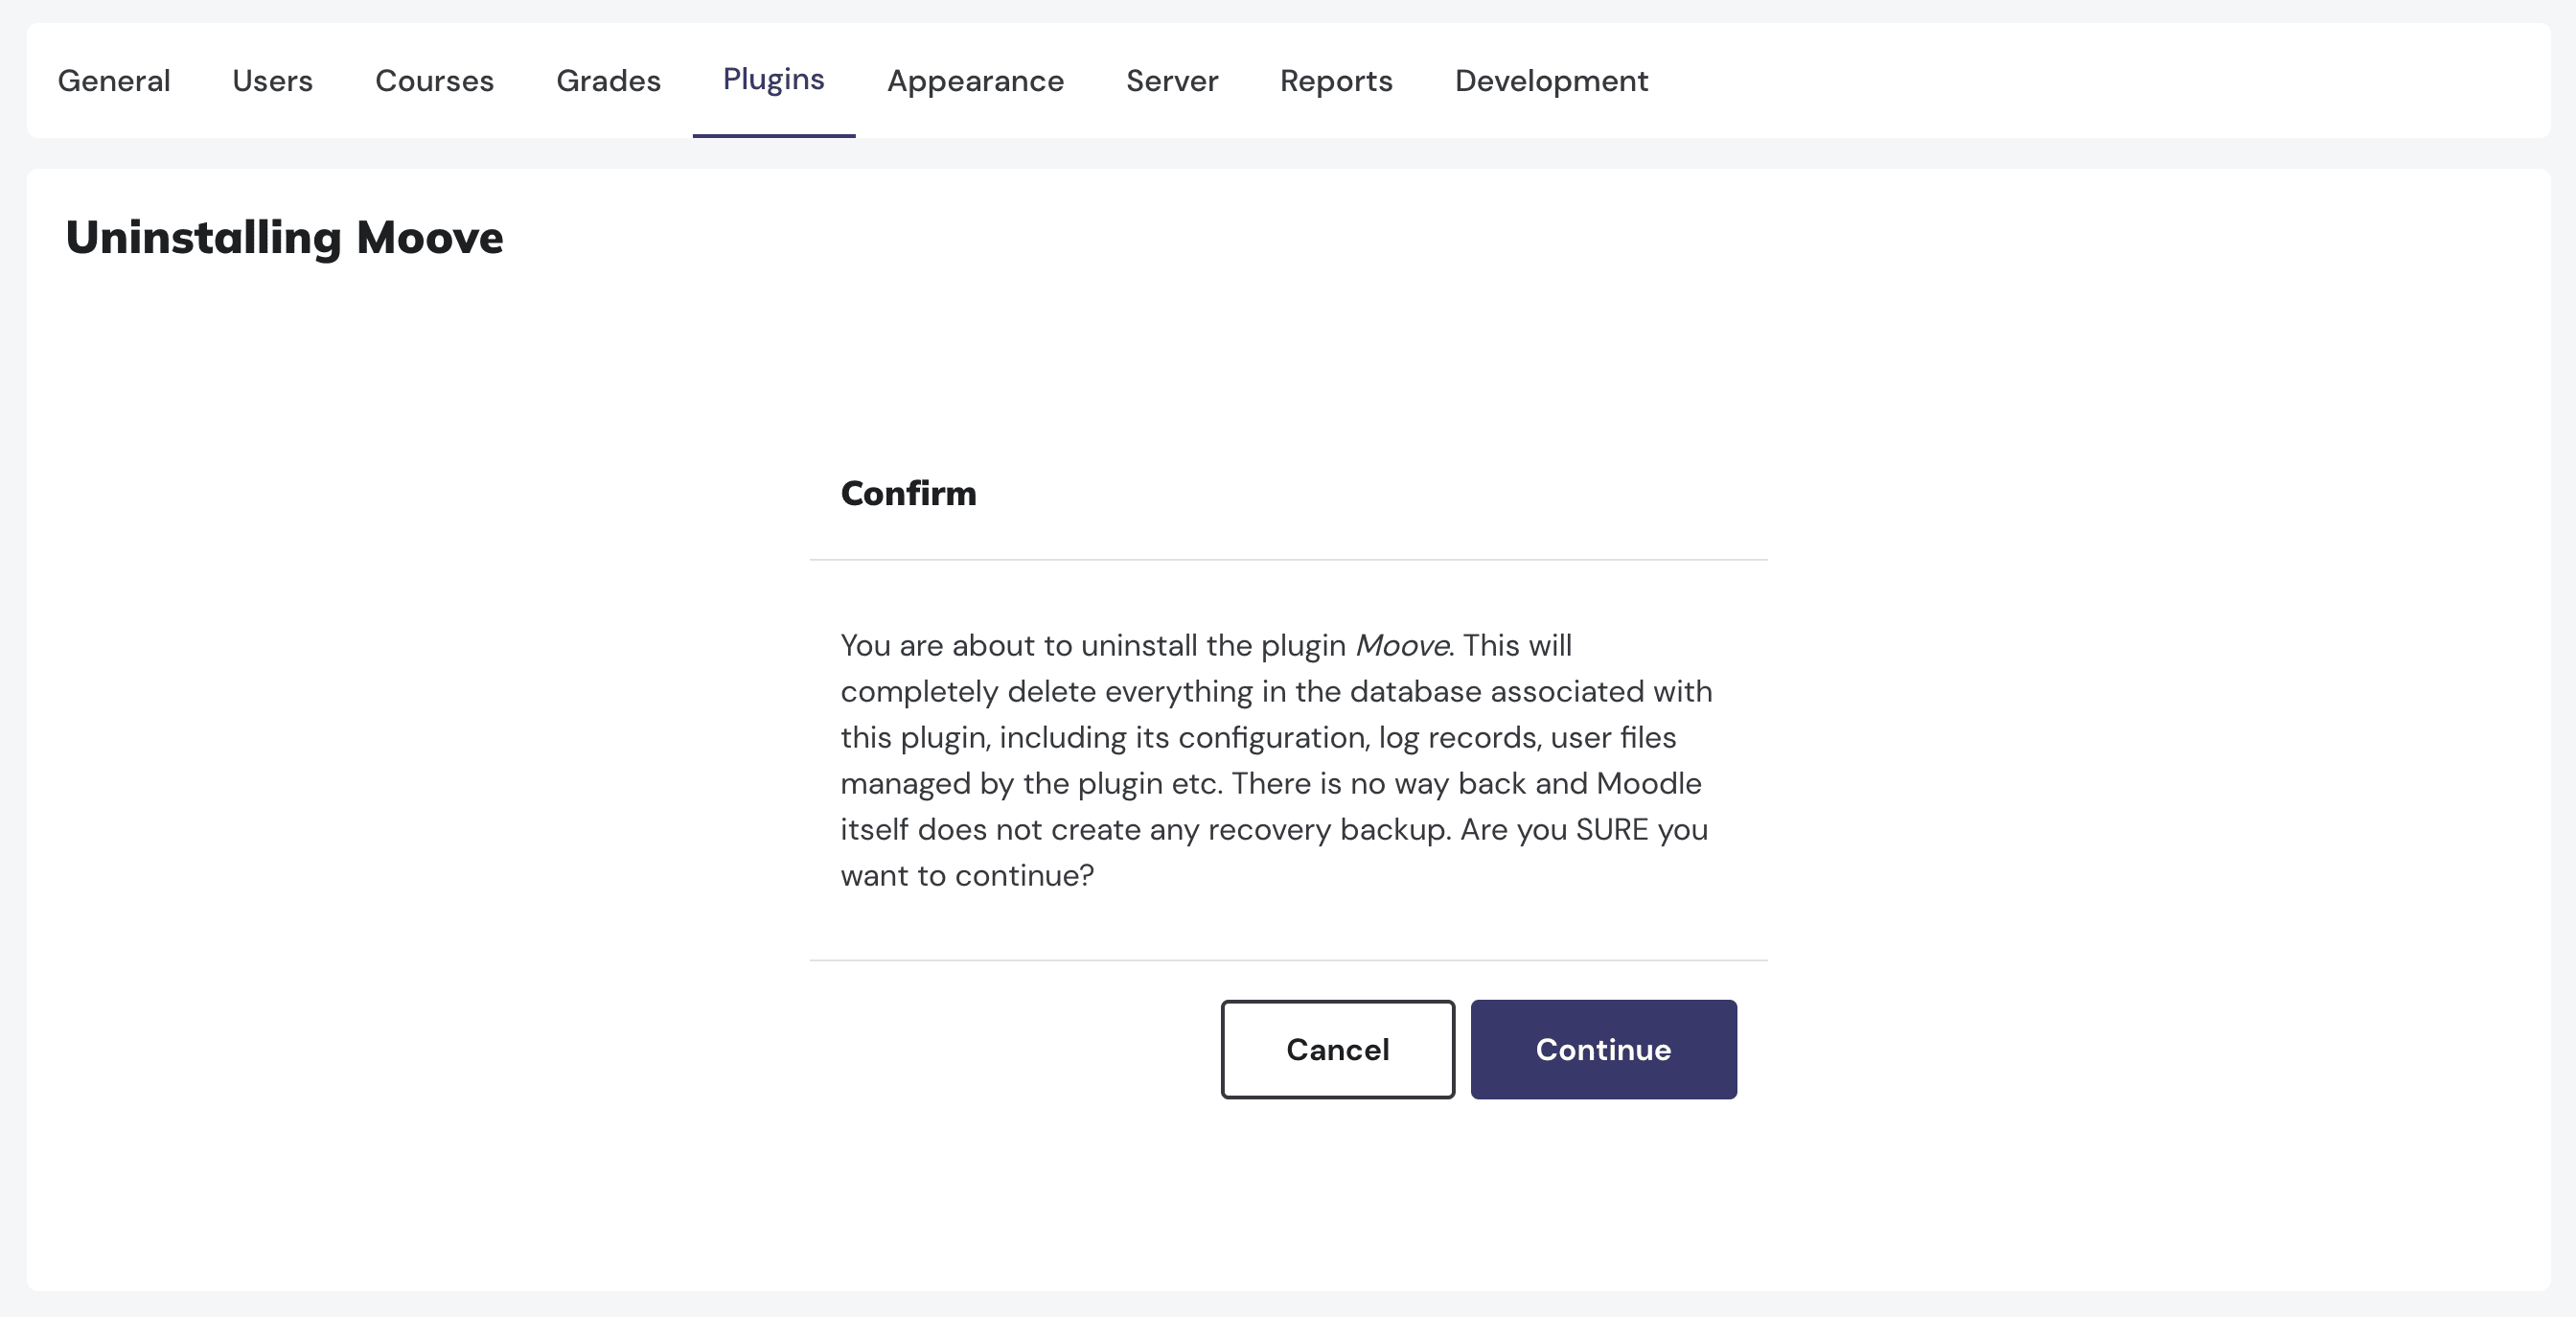
Task: Click the Cancel button
Action: pos(1337,1049)
